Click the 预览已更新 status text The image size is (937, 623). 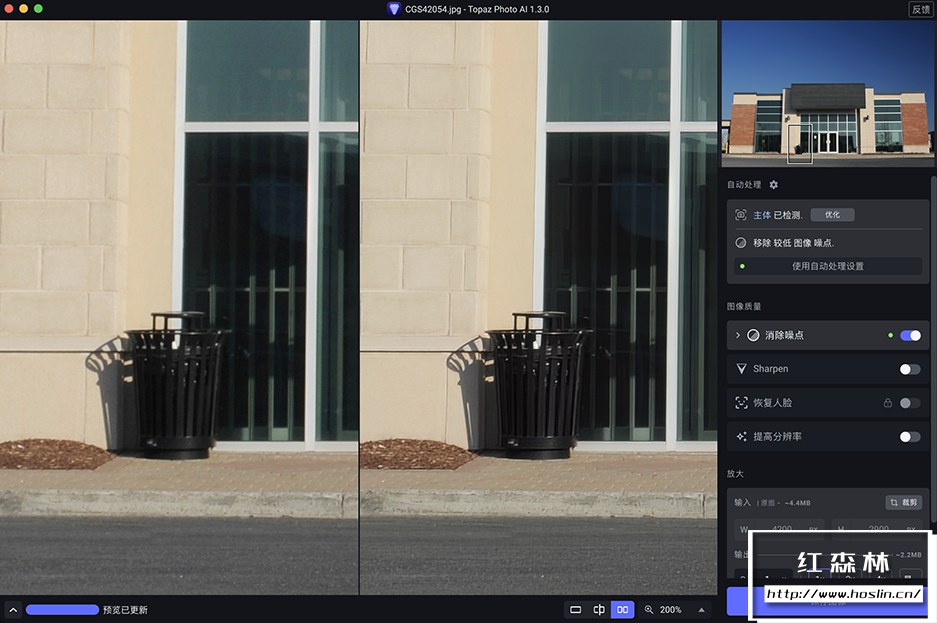[125, 610]
